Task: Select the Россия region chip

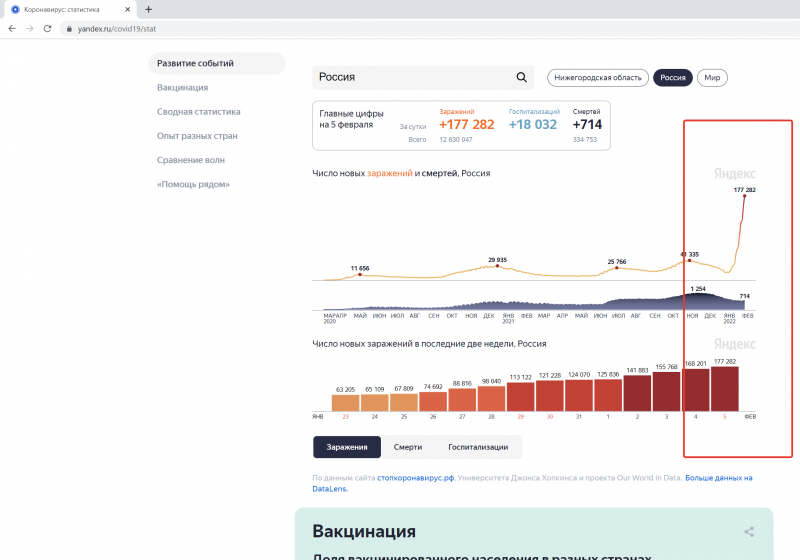Action: tap(672, 78)
